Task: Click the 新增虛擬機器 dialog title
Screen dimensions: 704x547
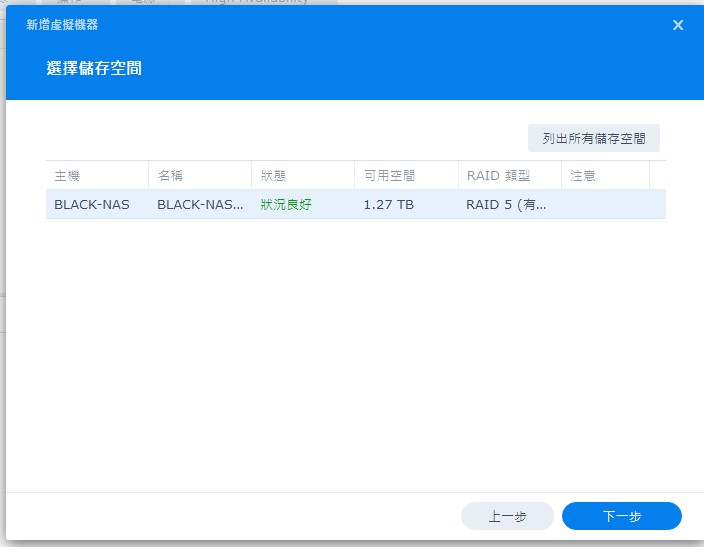Action: 62,25
